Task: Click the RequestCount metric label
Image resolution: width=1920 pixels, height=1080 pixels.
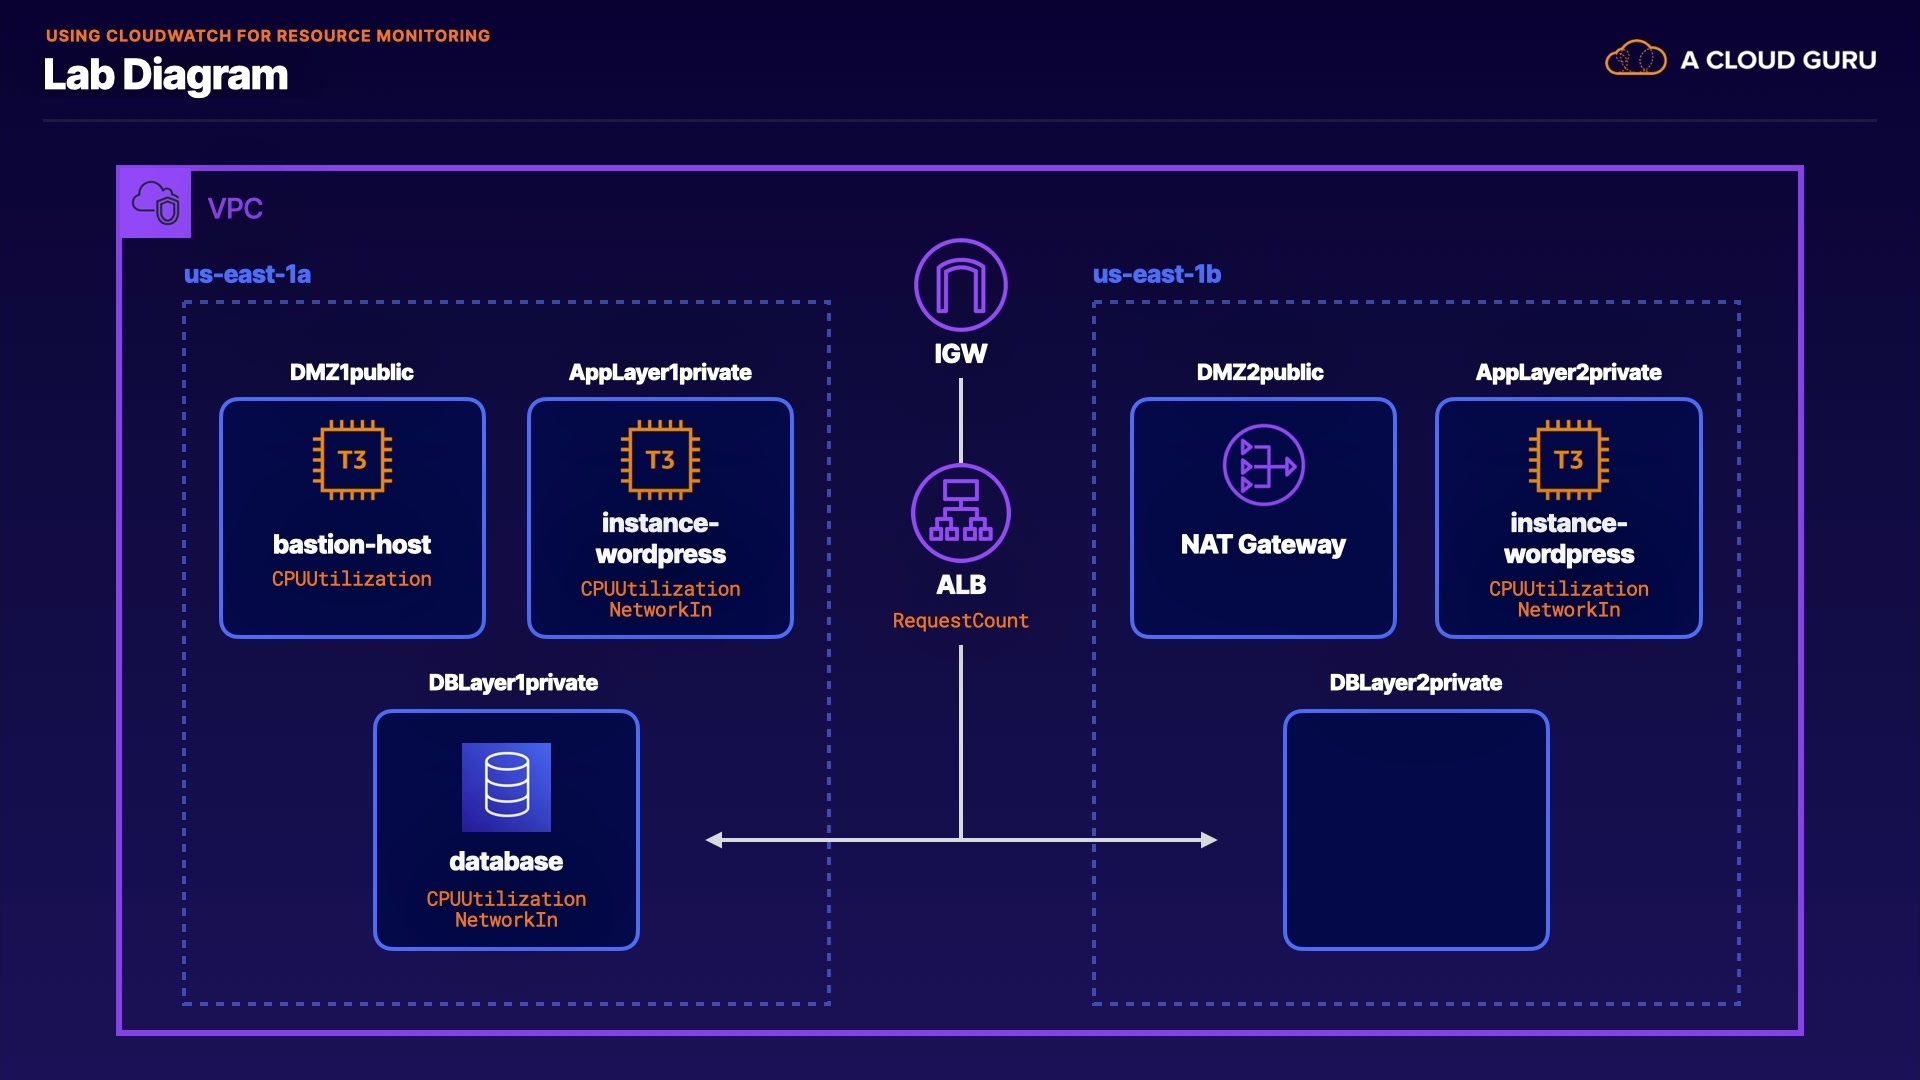Action: (x=960, y=621)
